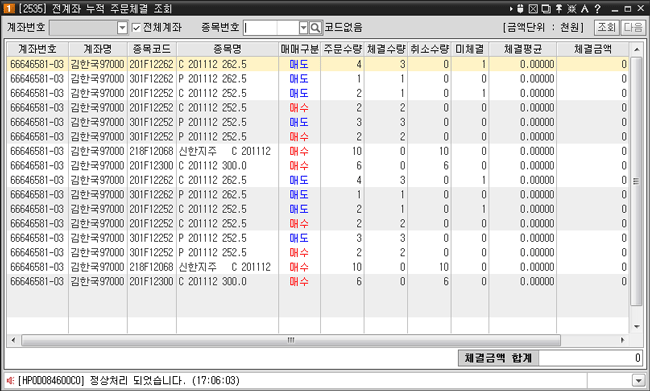650x391 pixels.
Task: Expand the 계좌번호 dropdown list
Action: point(122,28)
